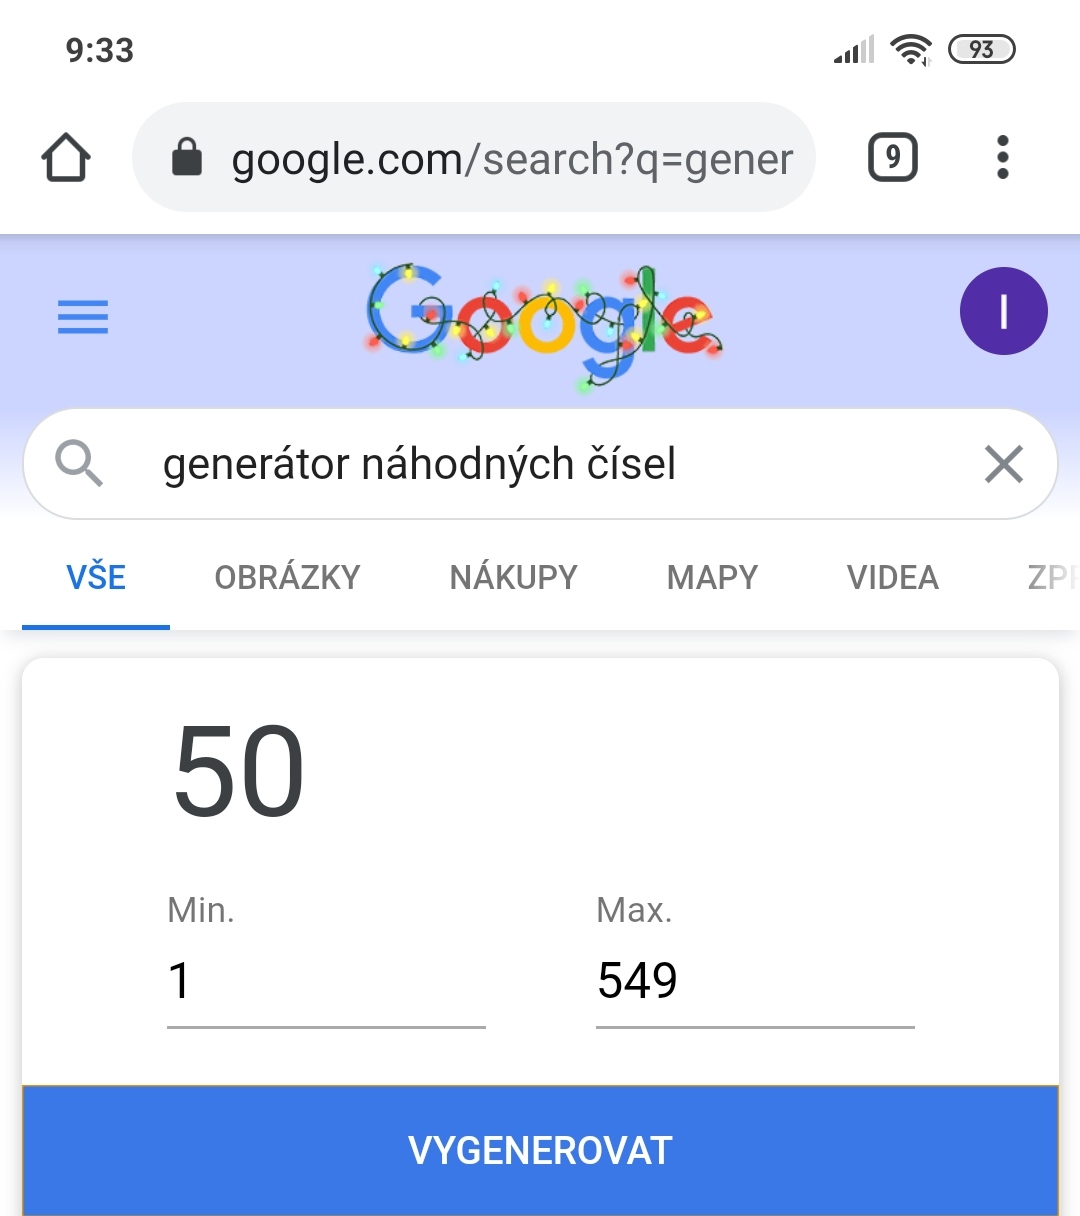
Task: Open the VIDEA results tab
Action: pyautogui.click(x=892, y=578)
